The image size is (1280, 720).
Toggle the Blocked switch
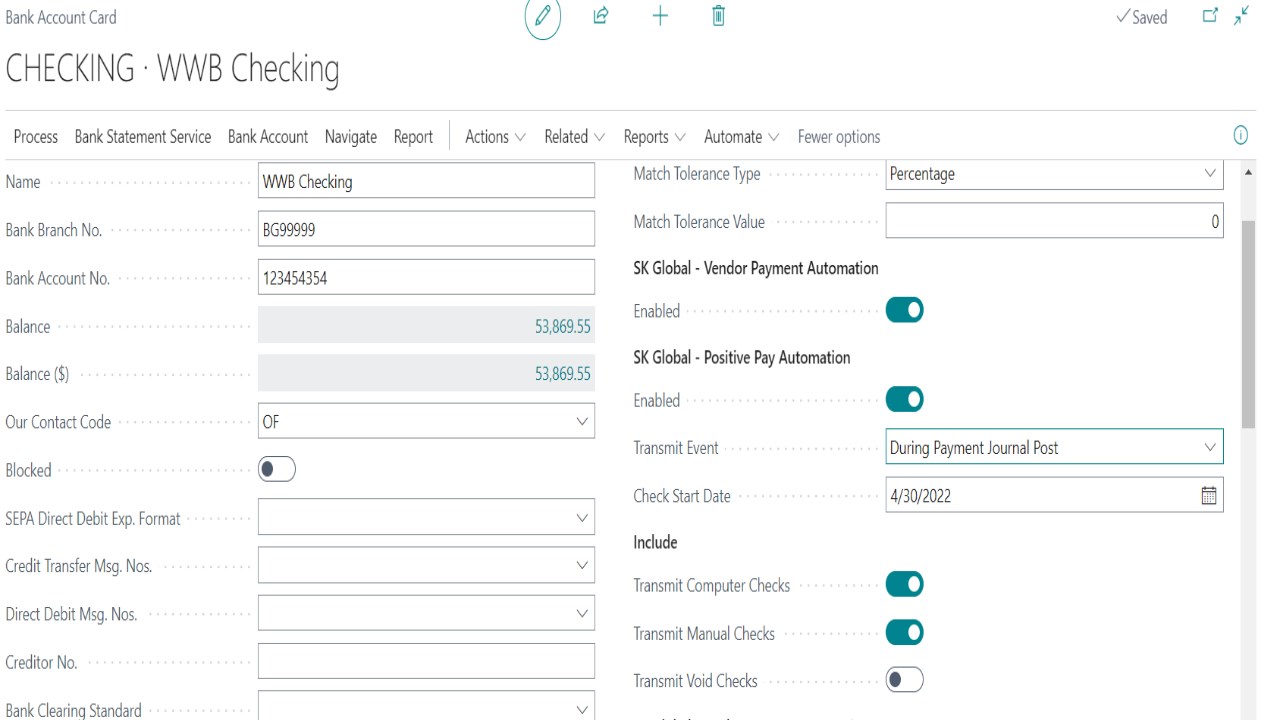pyautogui.click(x=277, y=470)
